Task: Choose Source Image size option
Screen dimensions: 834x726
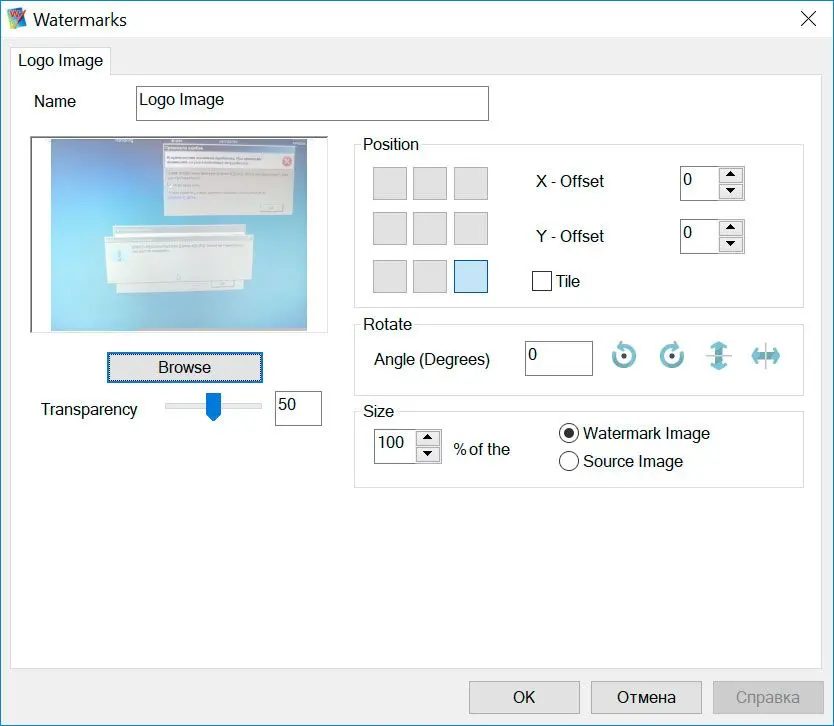Action: pyautogui.click(x=569, y=461)
